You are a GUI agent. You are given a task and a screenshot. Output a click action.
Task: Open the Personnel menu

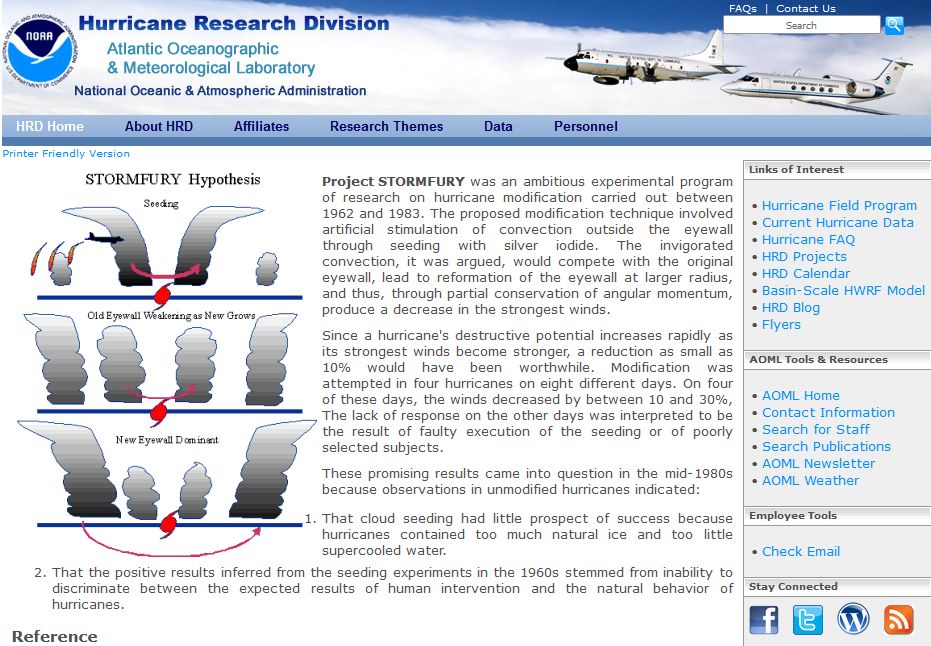pyautogui.click(x=586, y=126)
